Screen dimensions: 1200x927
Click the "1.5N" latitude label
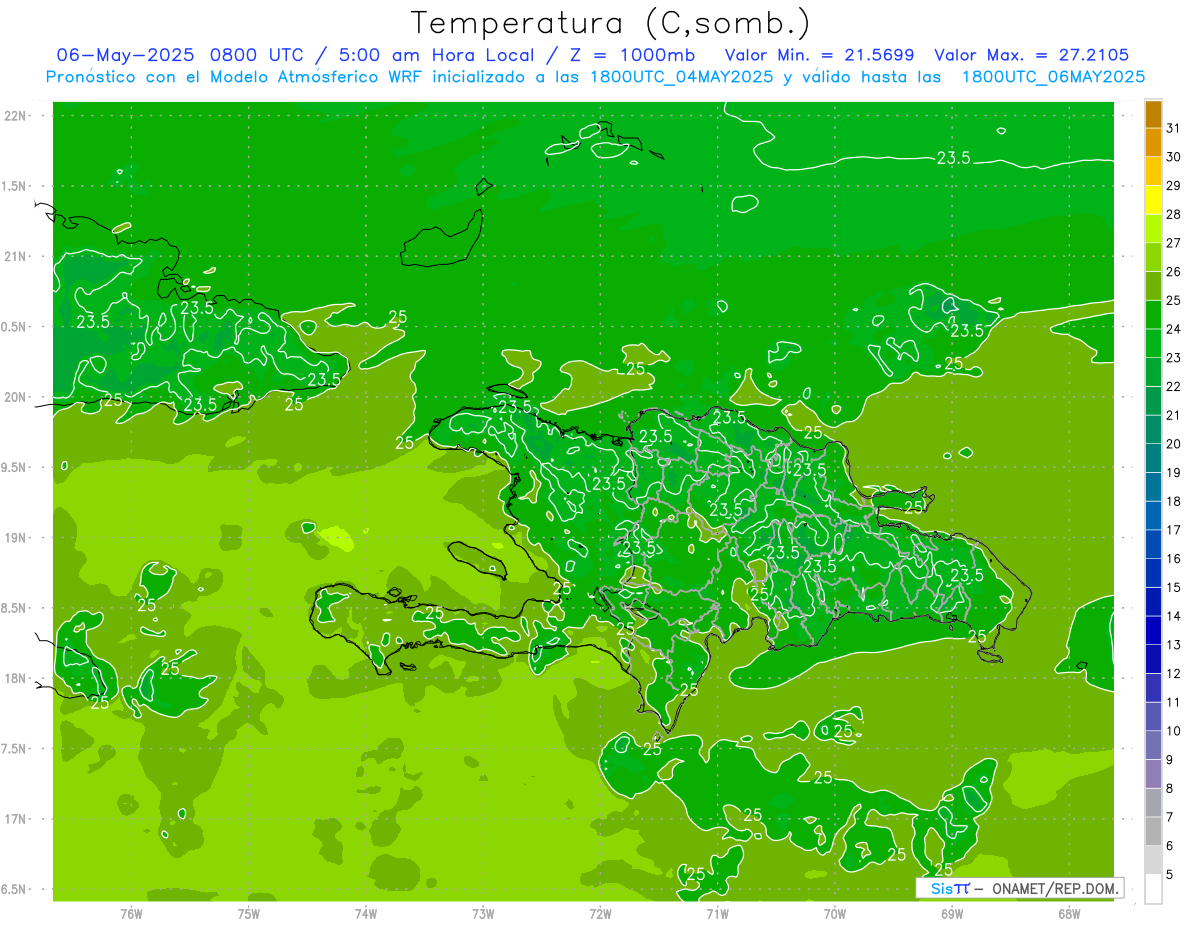pyautogui.click(x=14, y=186)
